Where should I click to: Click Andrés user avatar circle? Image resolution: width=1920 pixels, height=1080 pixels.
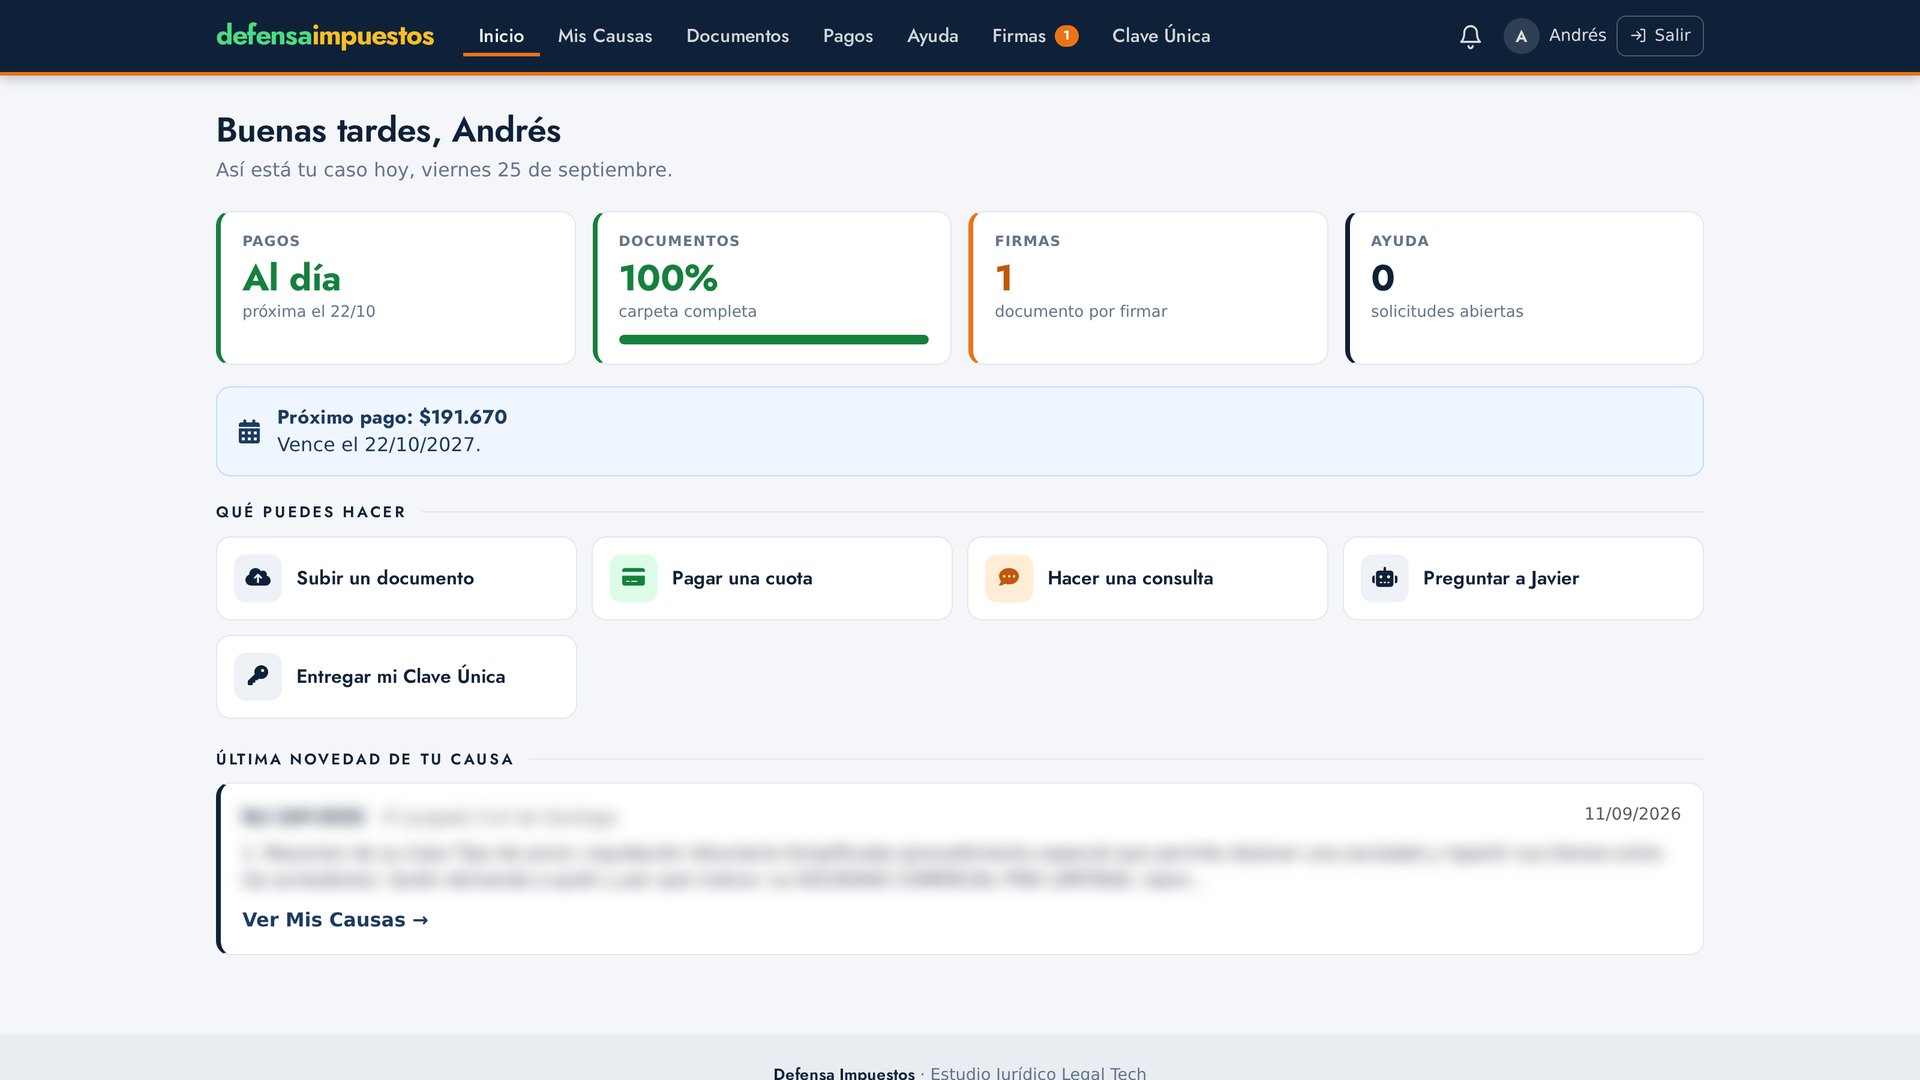1521,36
